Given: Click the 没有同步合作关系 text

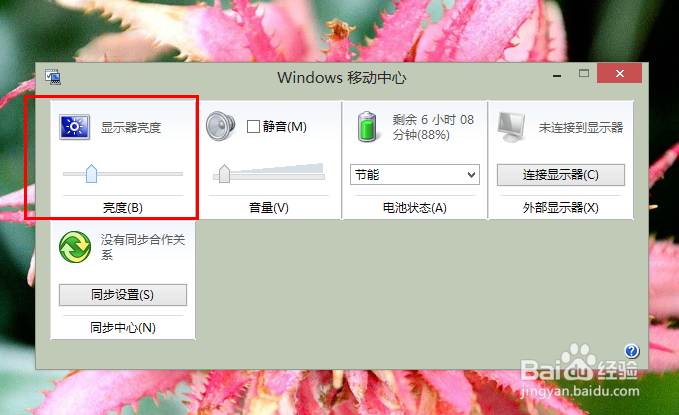Looking at the screenshot, I should click(143, 247).
